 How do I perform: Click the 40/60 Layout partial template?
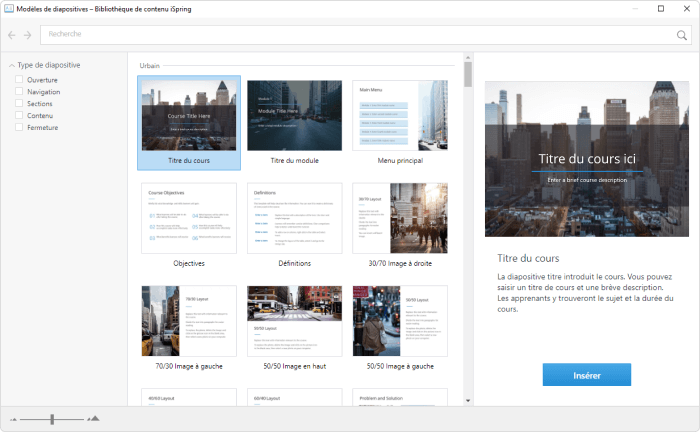pos(189,397)
